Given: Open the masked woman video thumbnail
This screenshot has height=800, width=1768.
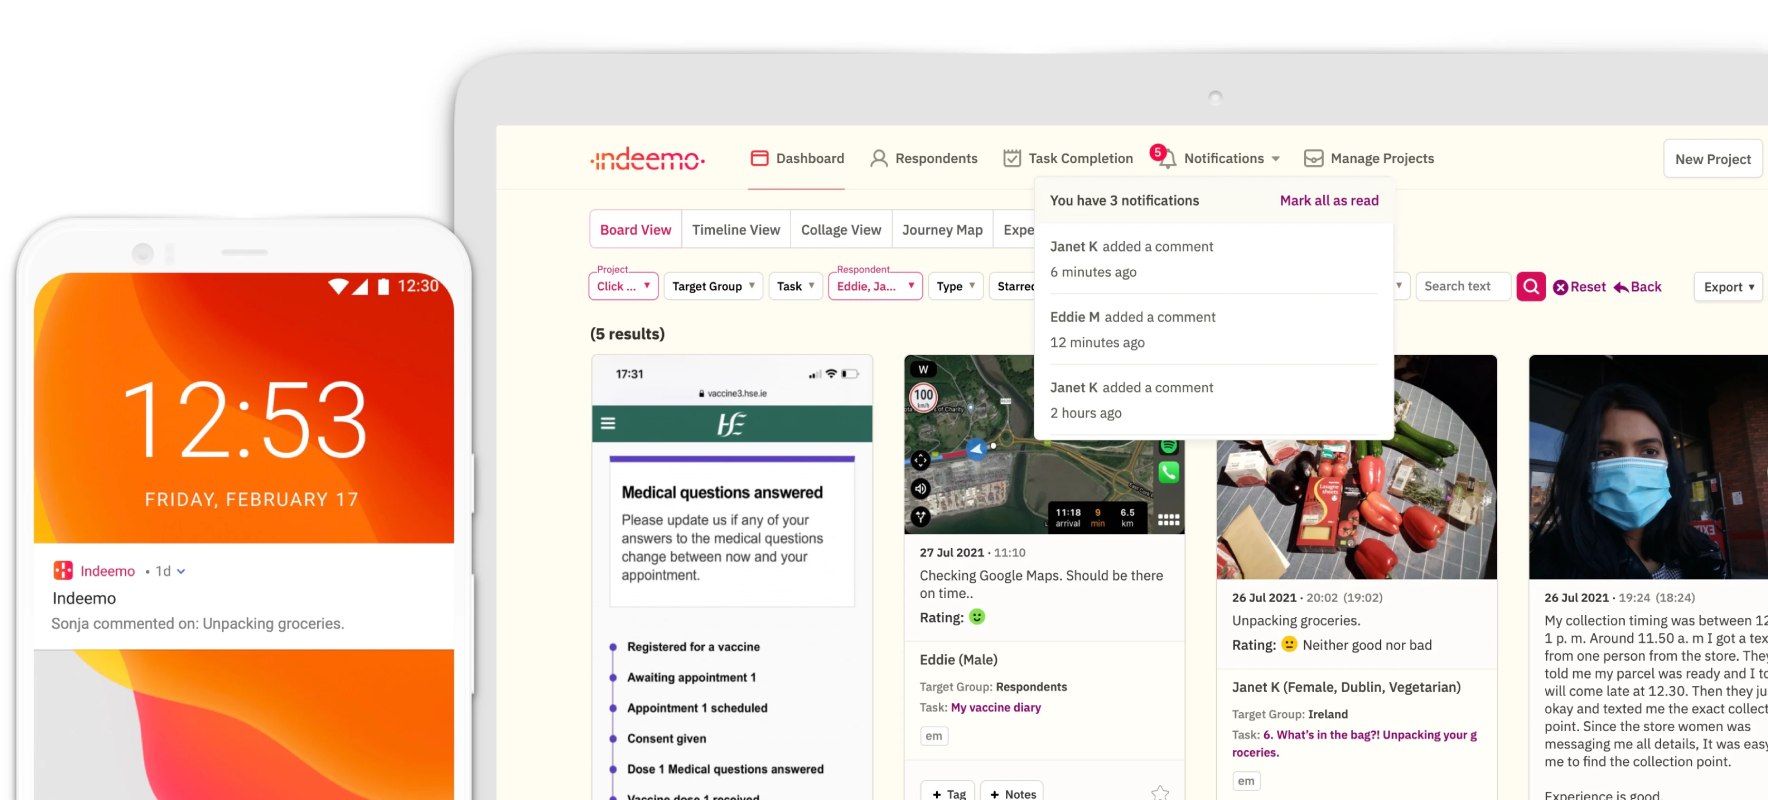Looking at the screenshot, I should coord(1648,467).
